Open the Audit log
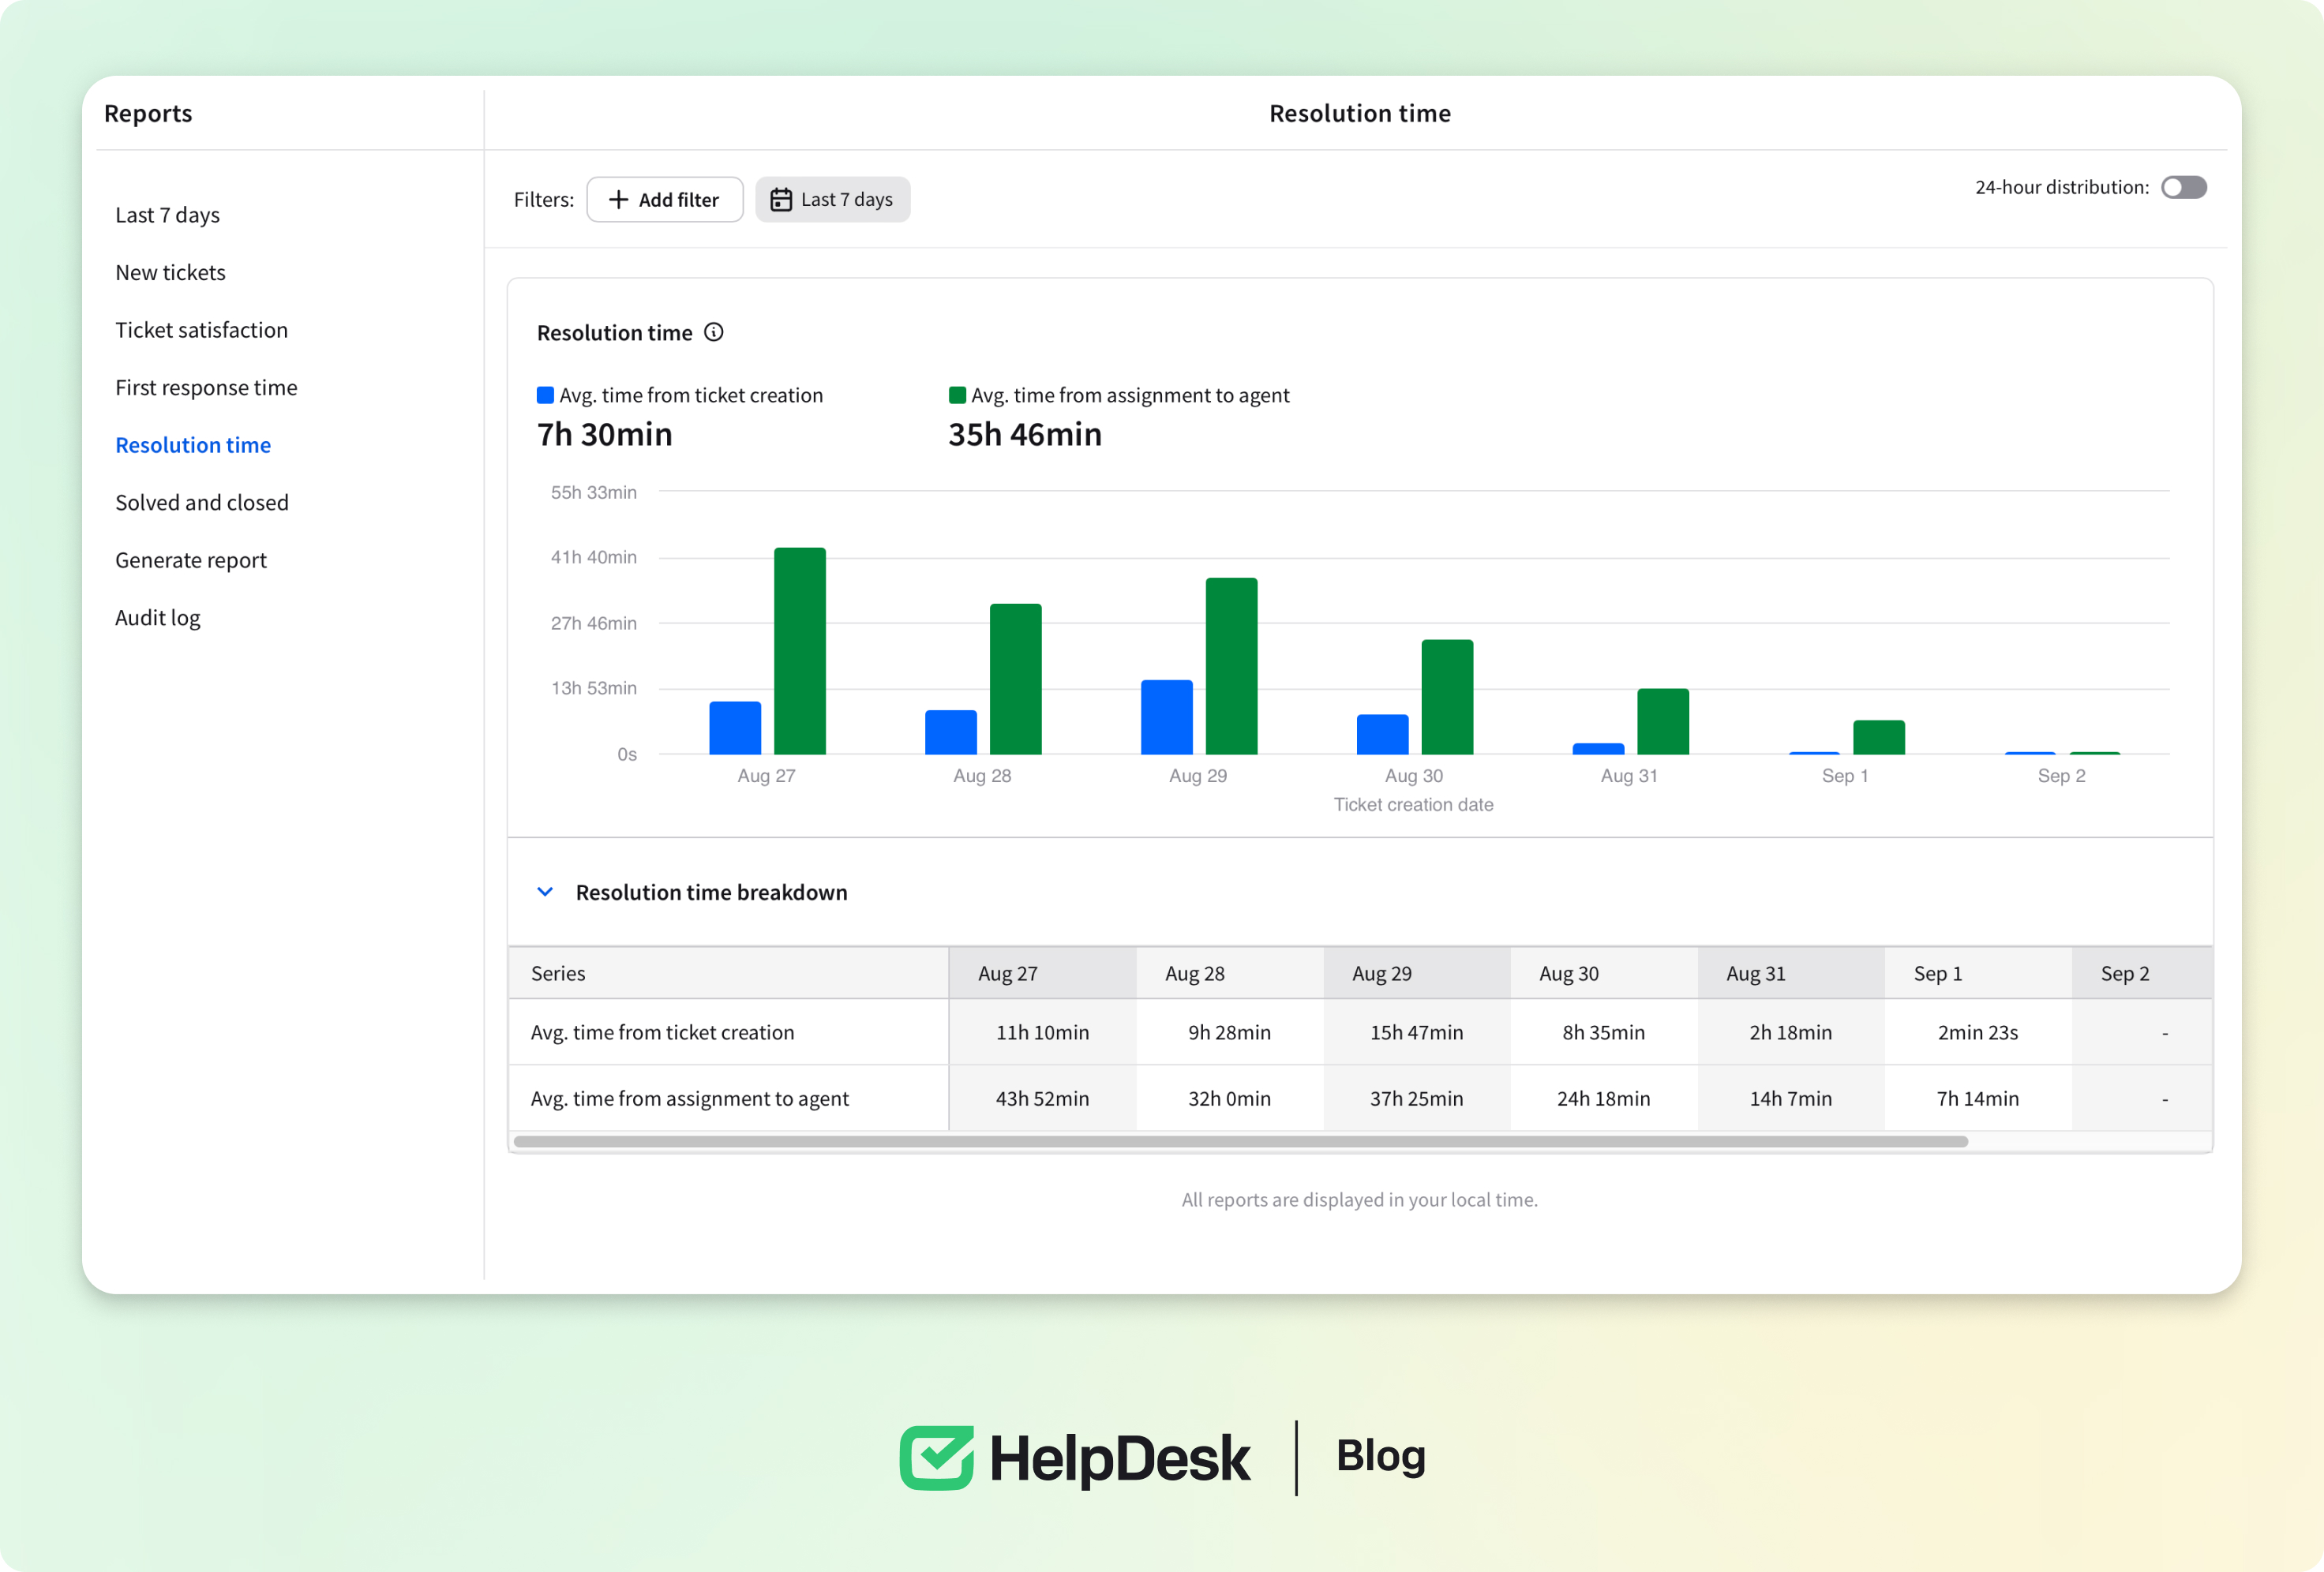This screenshot has width=2324, height=1572. (x=157, y=617)
